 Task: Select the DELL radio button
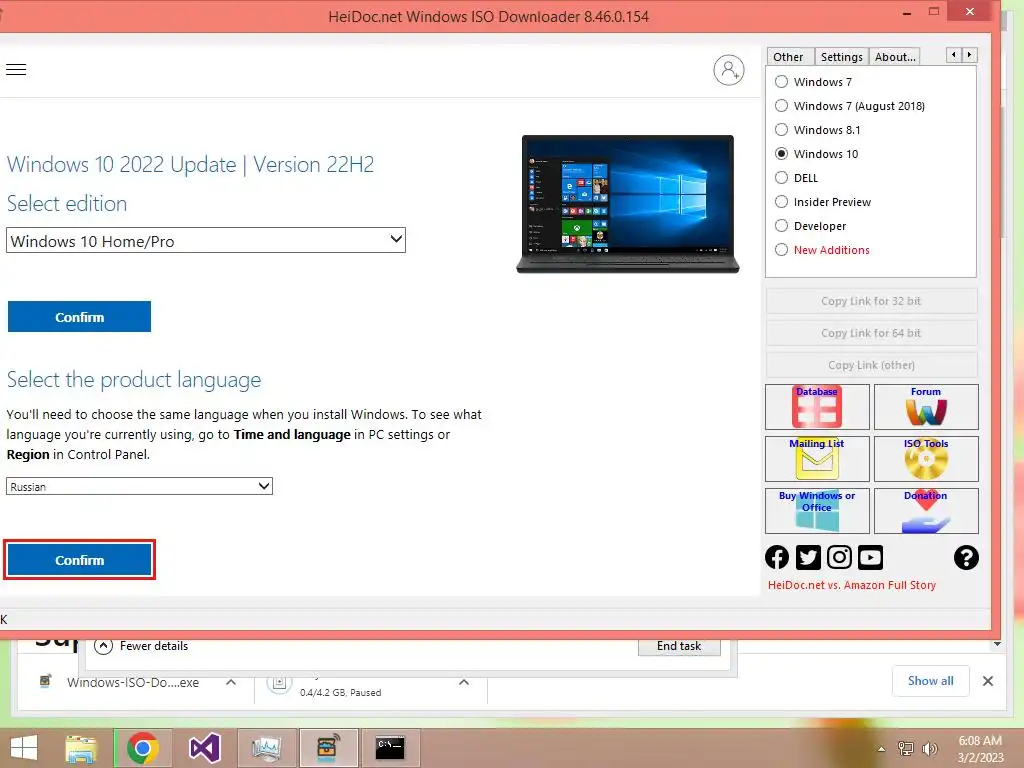(x=781, y=178)
